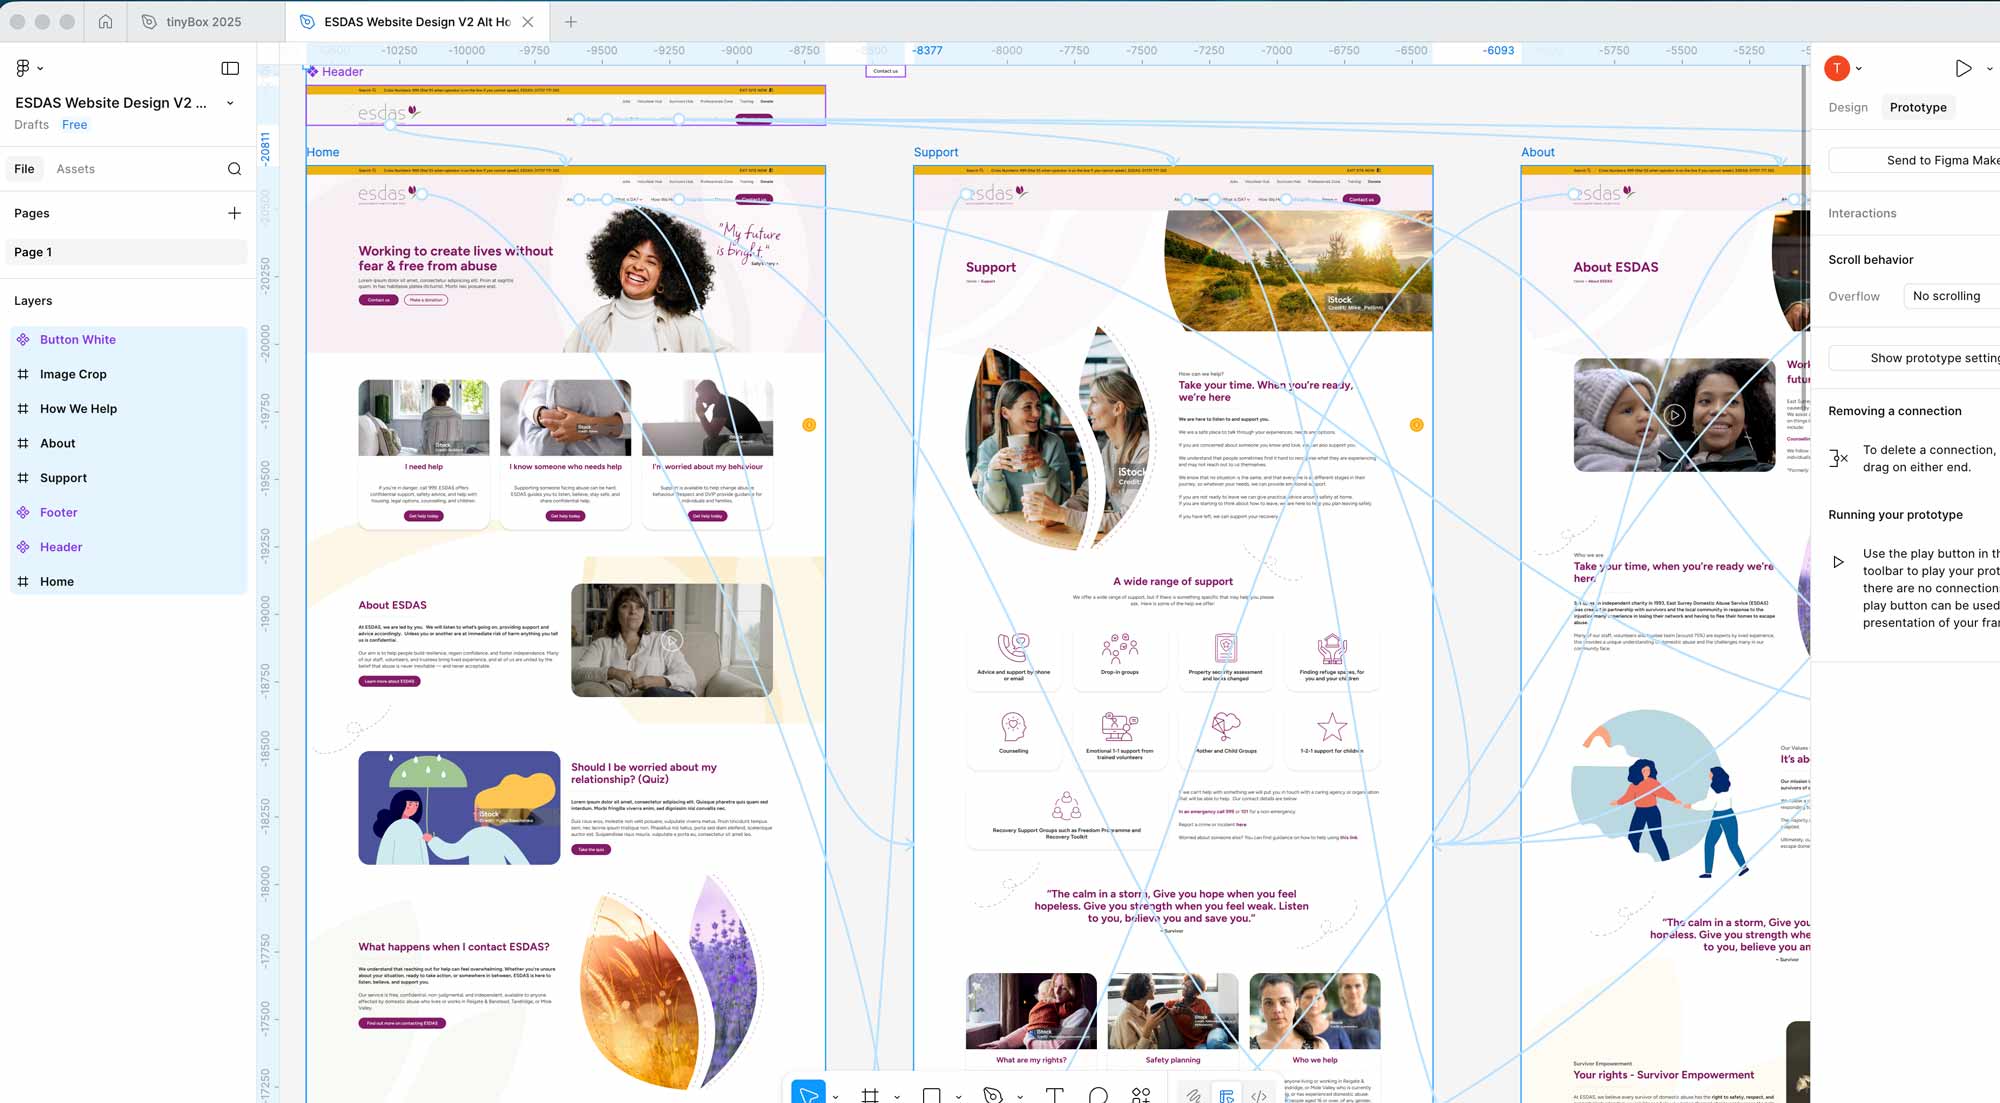This screenshot has height=1103, width=2000.
Task: Open presentation options chevron
Action: pyautogui.click(x=1989, y=69)
